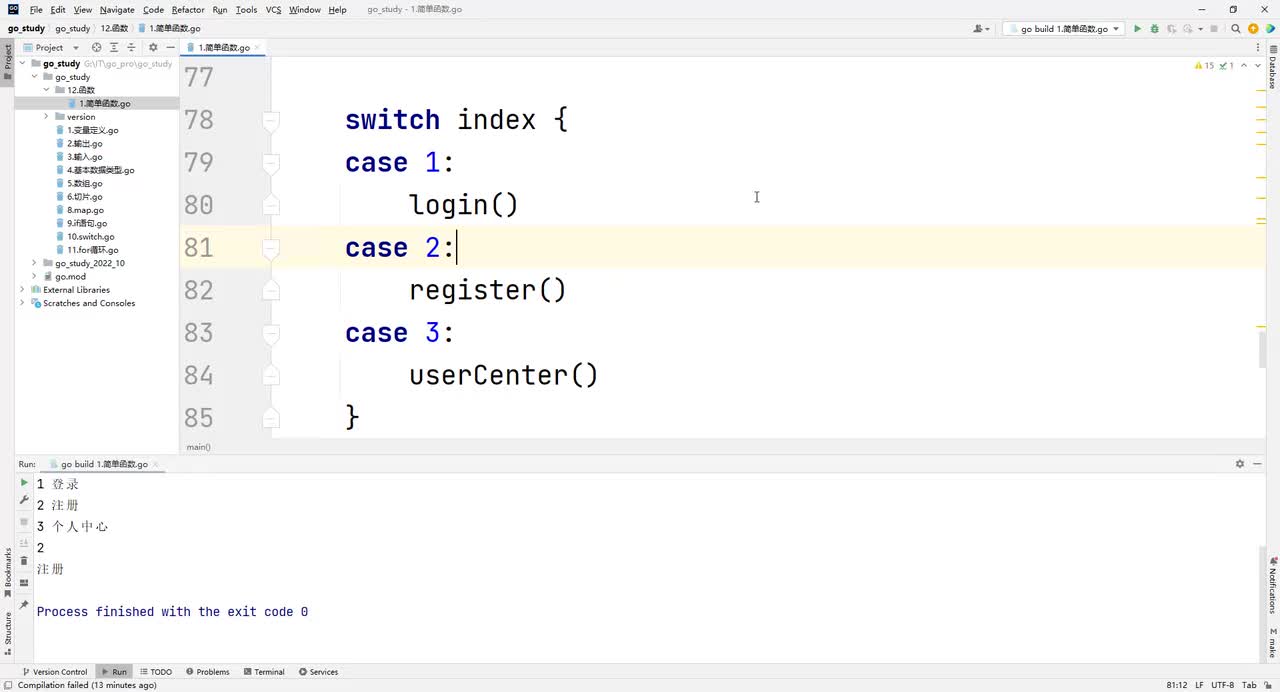Open the File menu
Screen dimensions: 1280x692
(x=36, y=9)
